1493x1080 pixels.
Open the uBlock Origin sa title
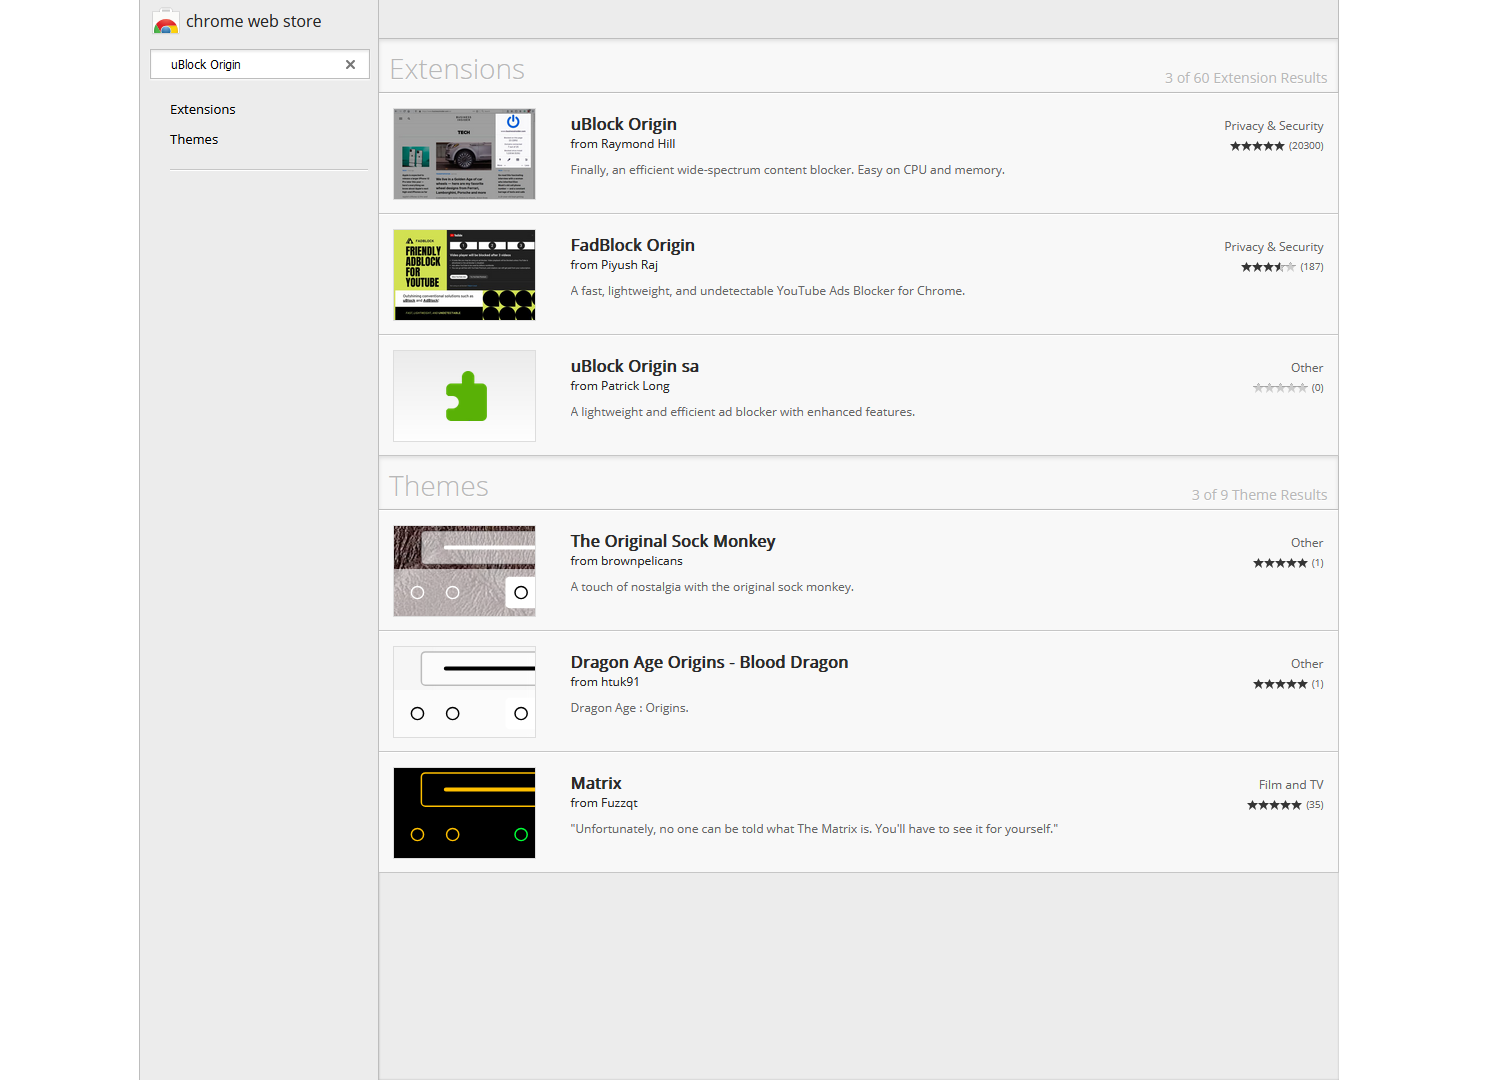click(x=635, y=366)
